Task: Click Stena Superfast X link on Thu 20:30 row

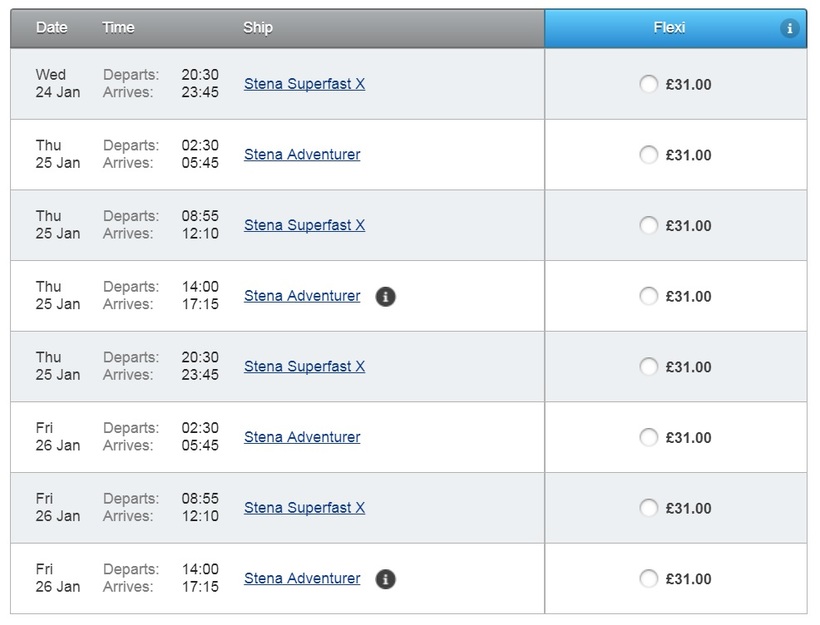Action: 304,366
